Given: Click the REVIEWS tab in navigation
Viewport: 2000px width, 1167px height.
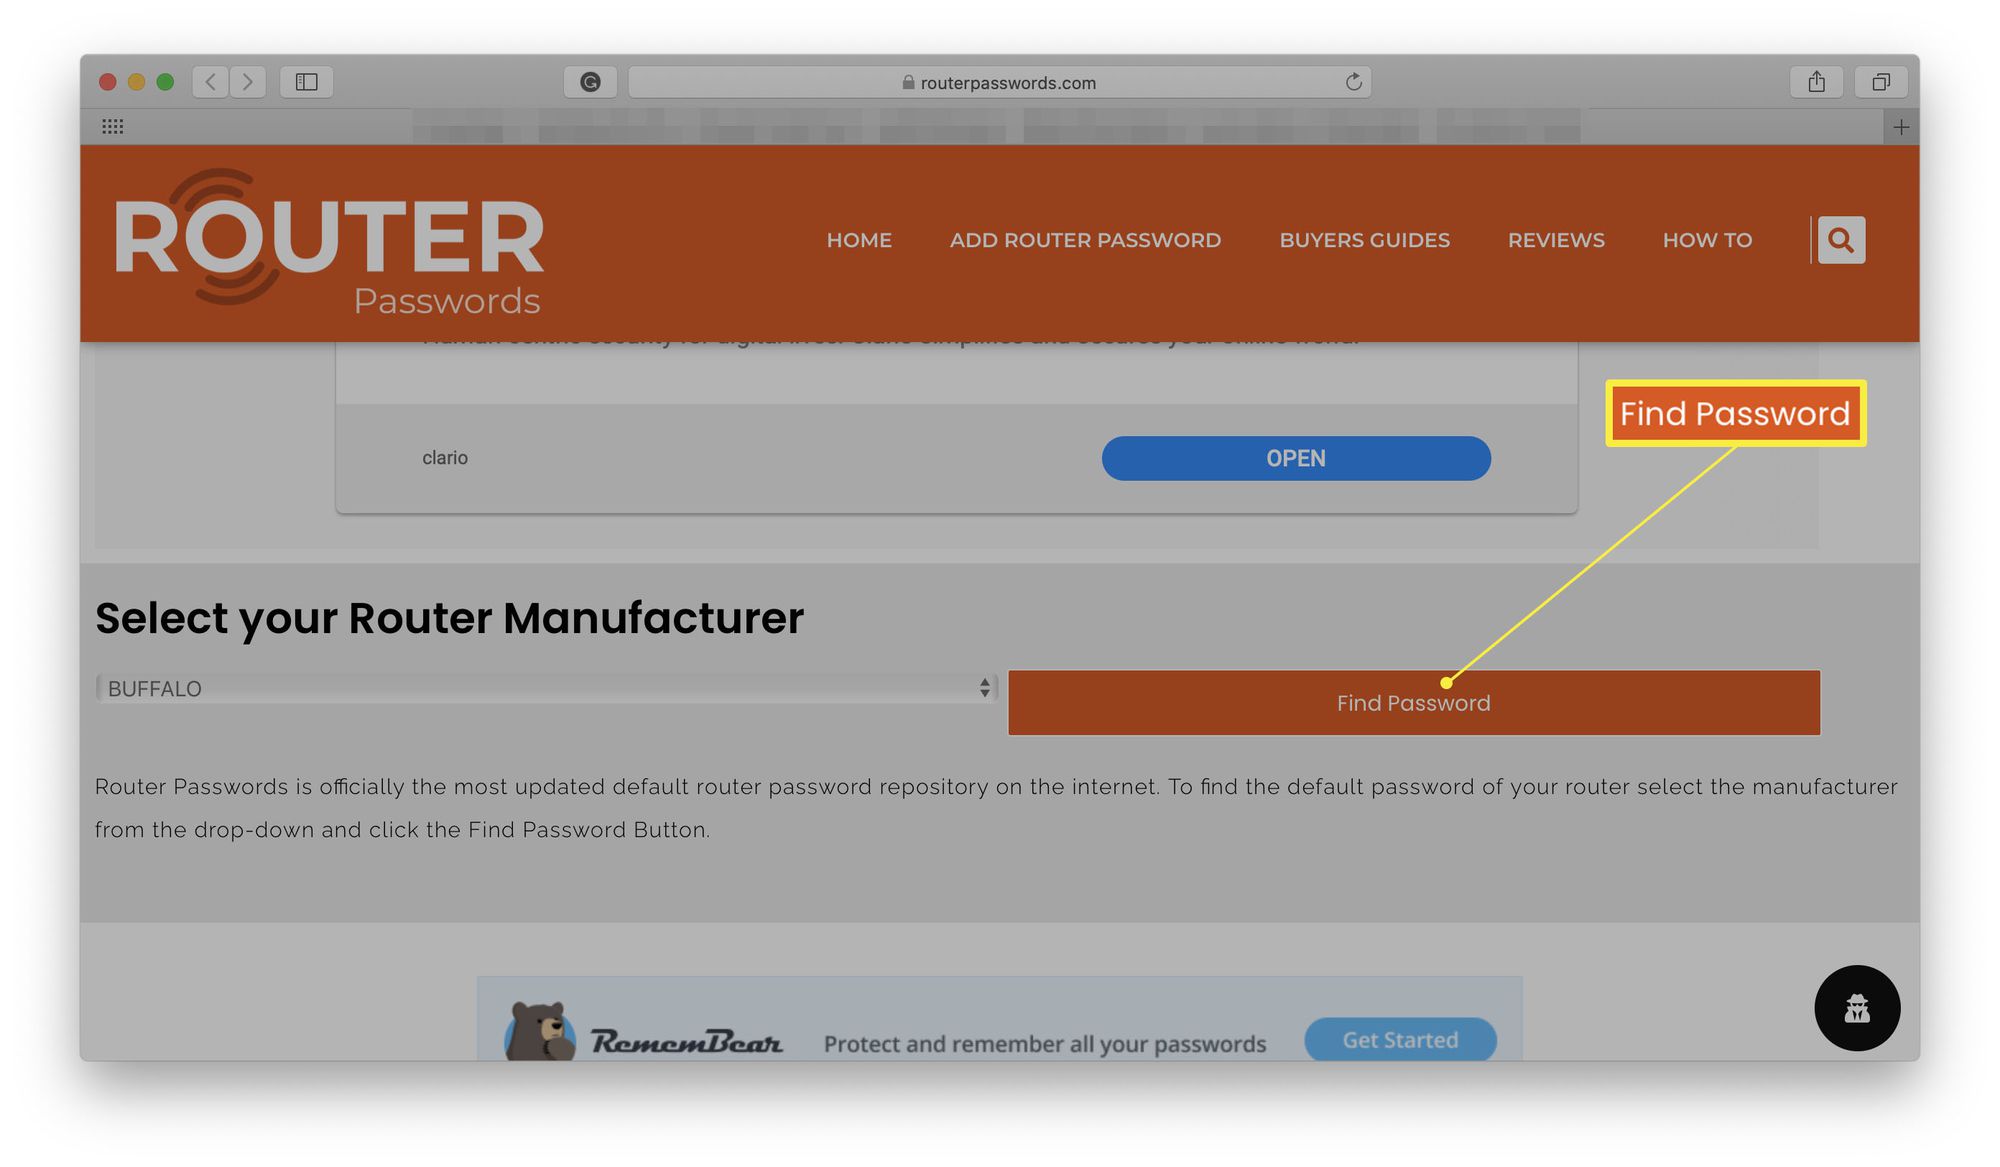Looking at the screenshot, I should [1556, 239].
